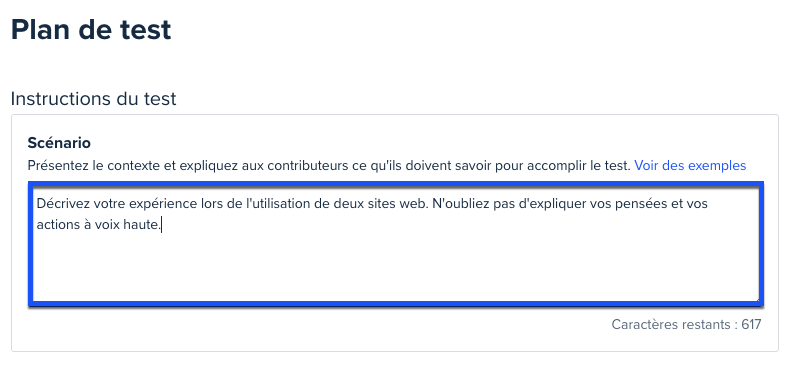Select the "Scénario" field label
Viewport: 790px width, 368px height.
59,143
